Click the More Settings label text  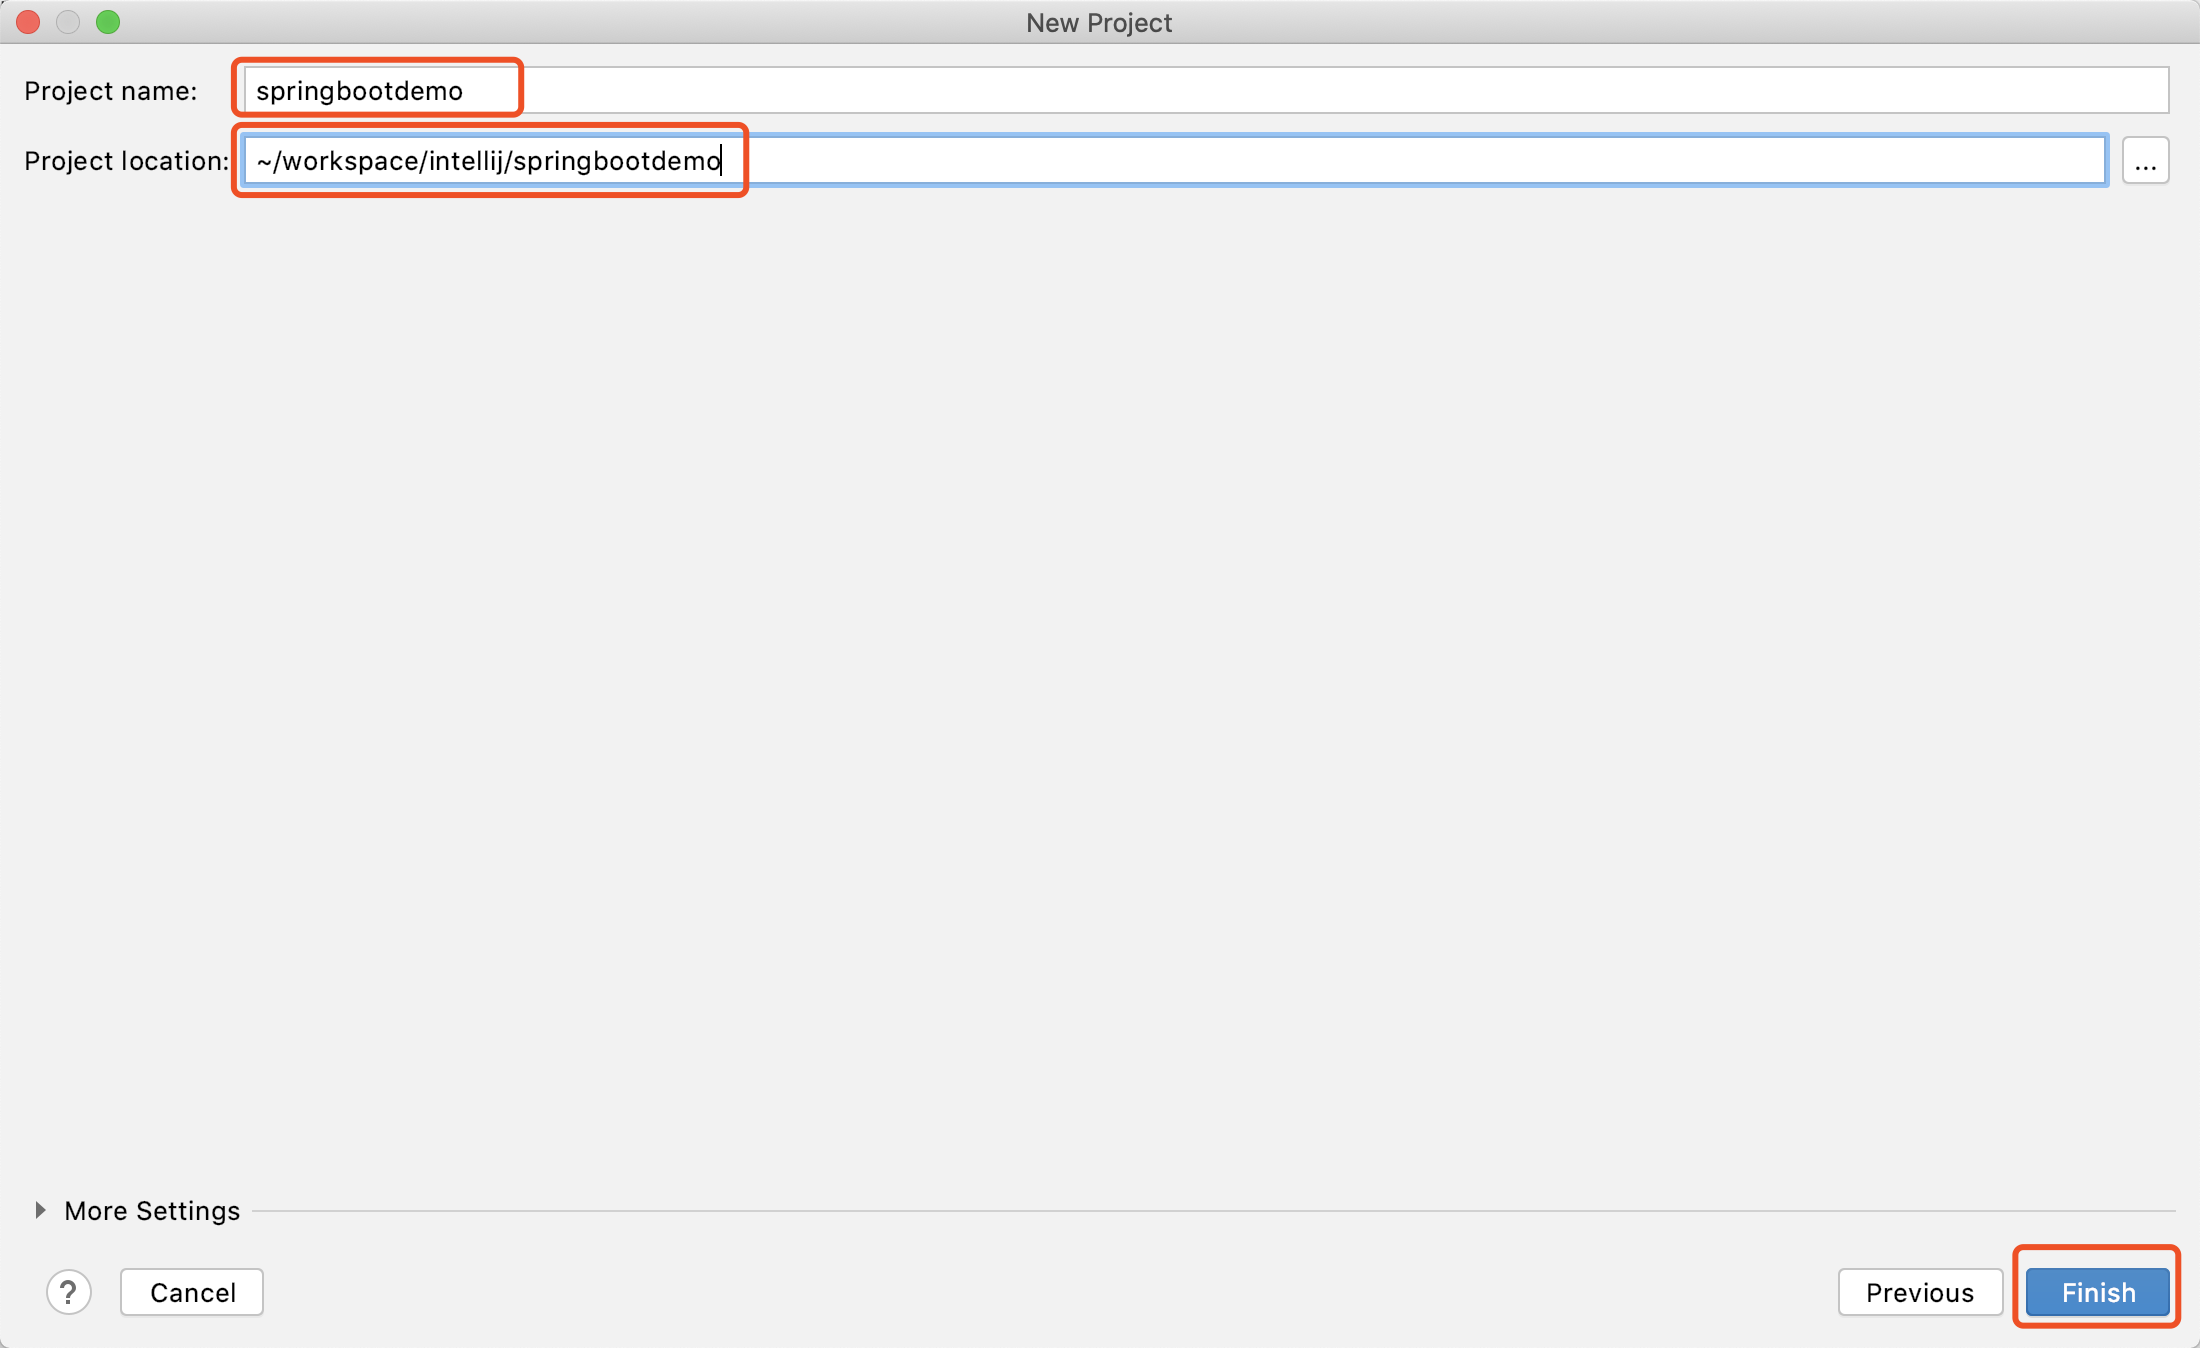tap(152, 1211)
